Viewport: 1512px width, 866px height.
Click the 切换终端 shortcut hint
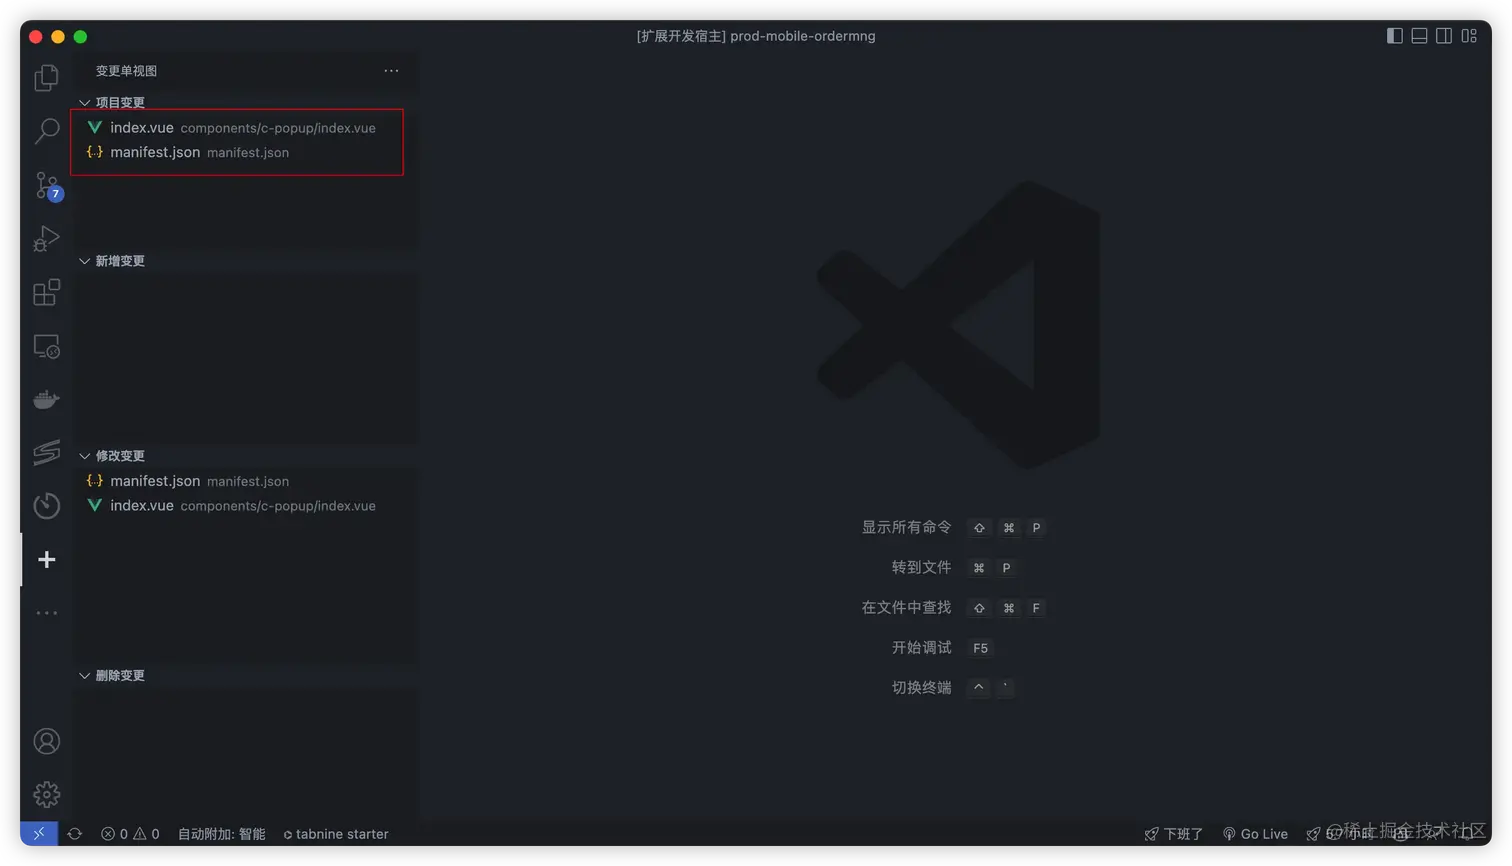point(954,687)
